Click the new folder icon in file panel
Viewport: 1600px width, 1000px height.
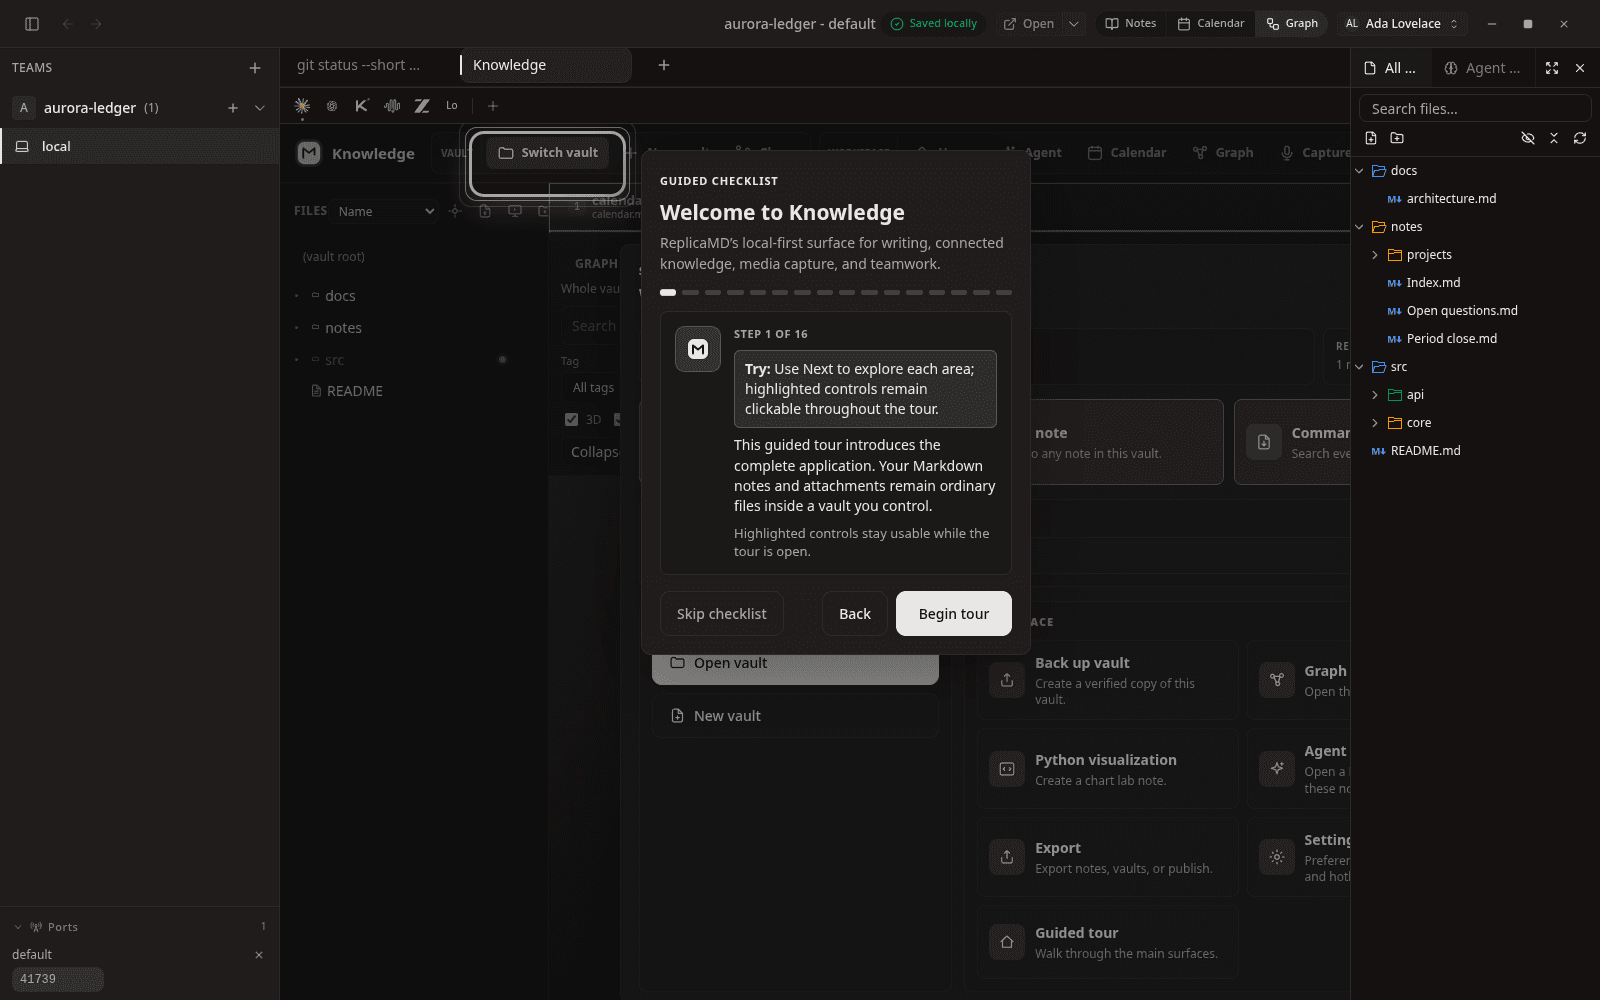coord(1397,138)
